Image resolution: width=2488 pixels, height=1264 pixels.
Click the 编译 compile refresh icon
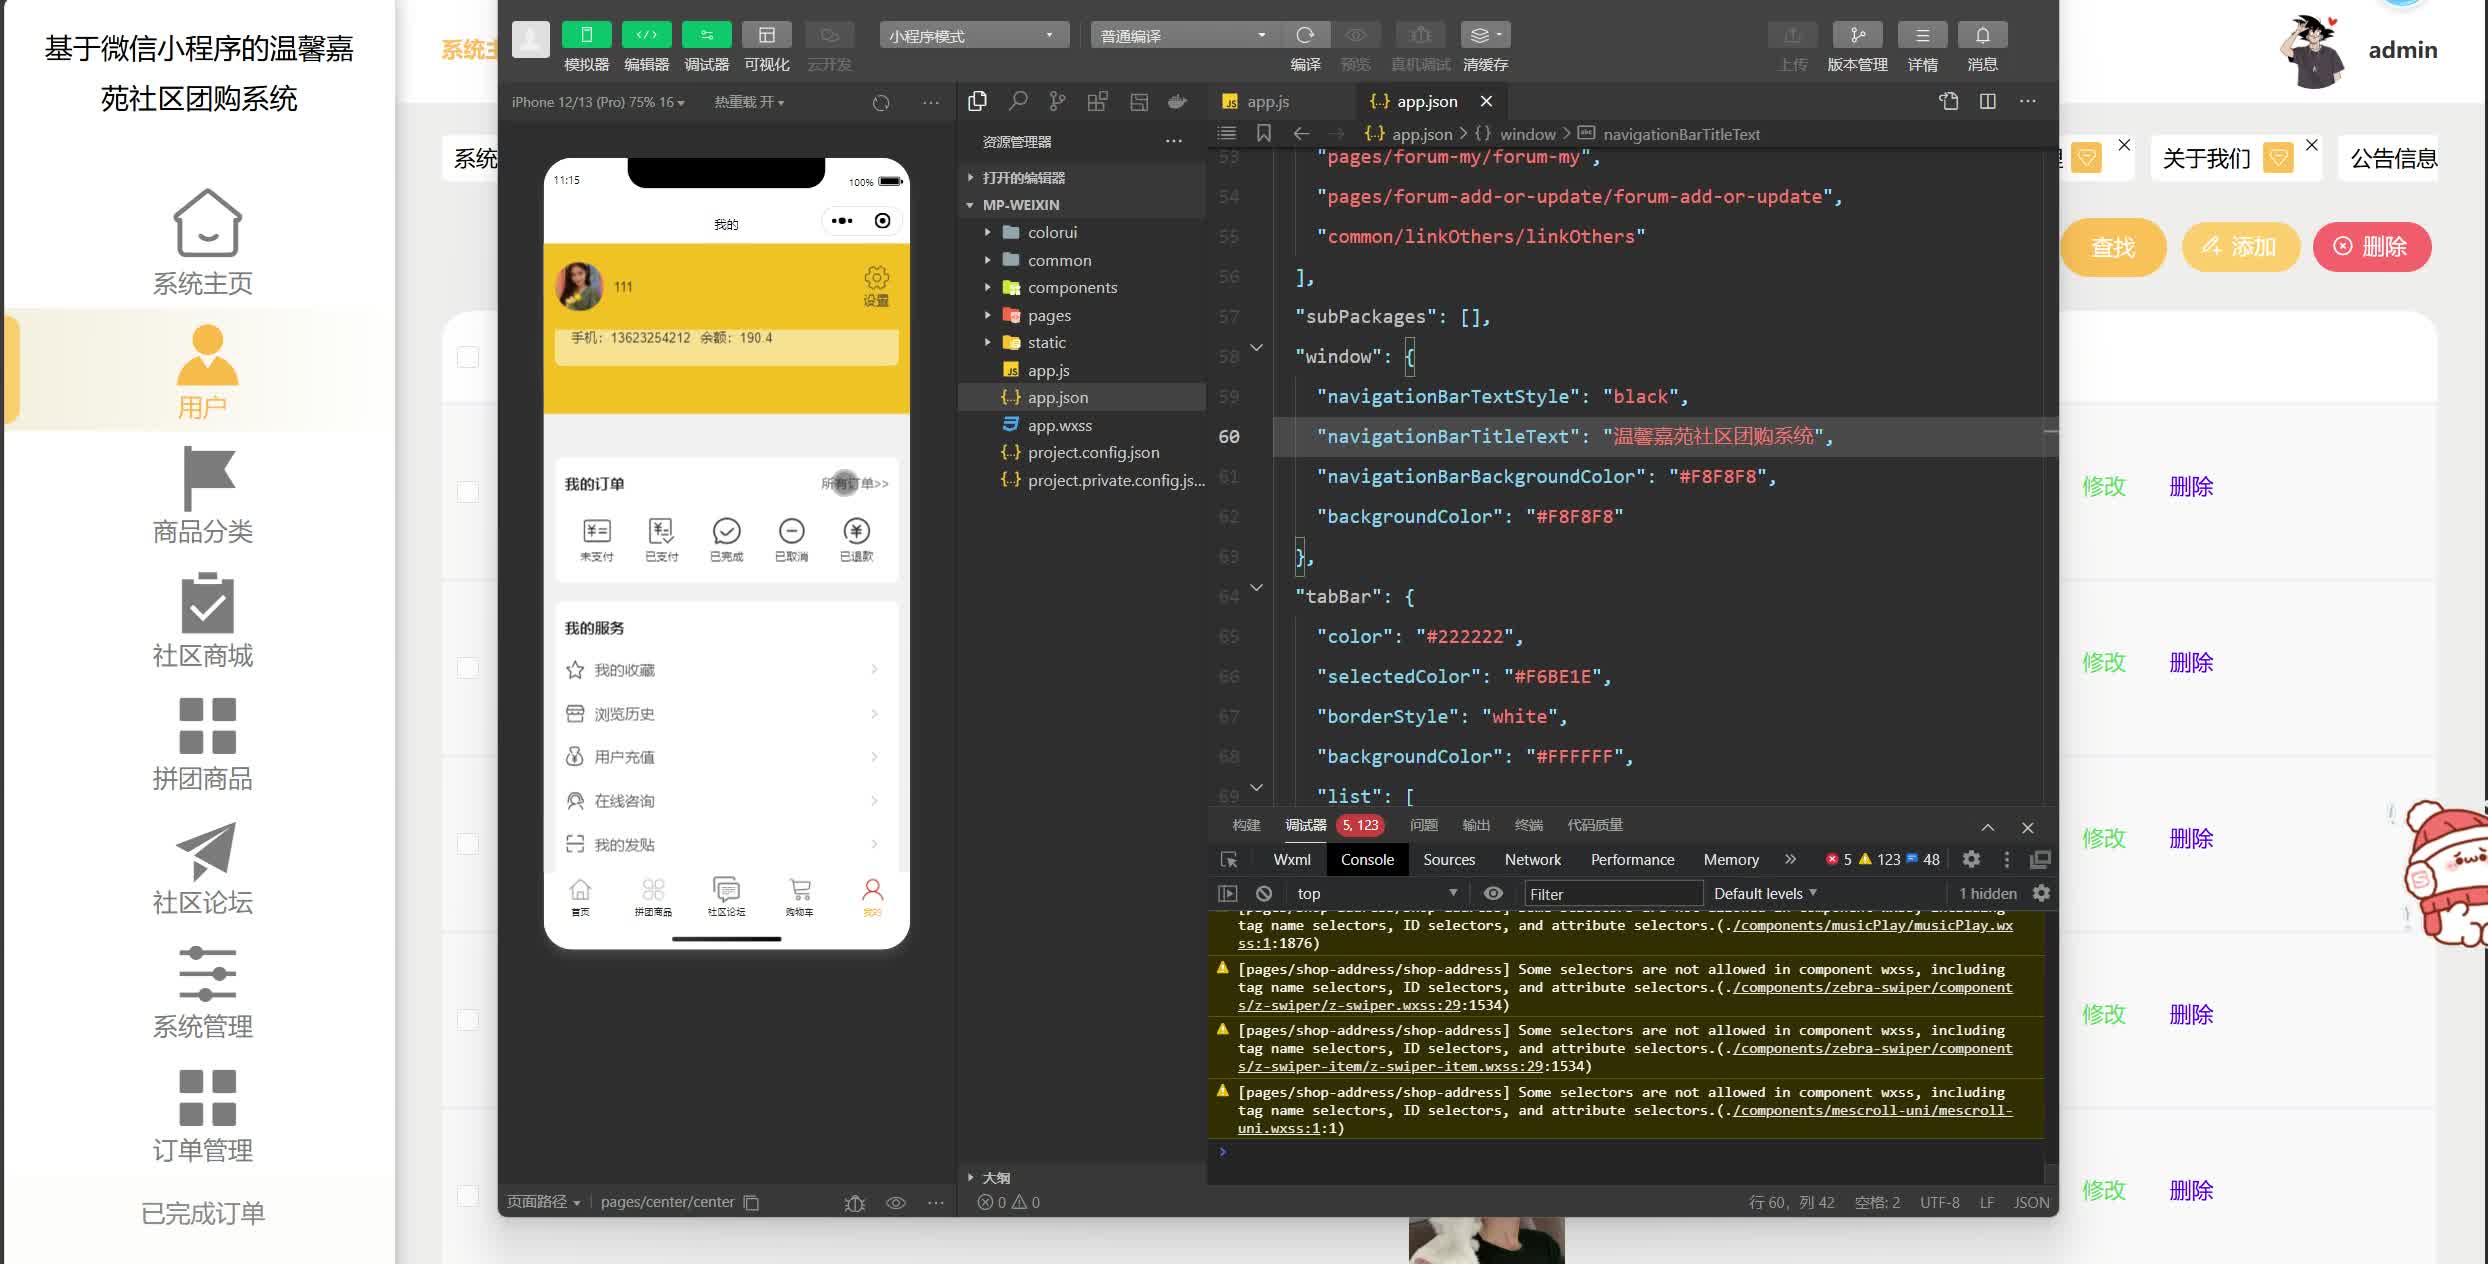click(x=1305, y=36)
